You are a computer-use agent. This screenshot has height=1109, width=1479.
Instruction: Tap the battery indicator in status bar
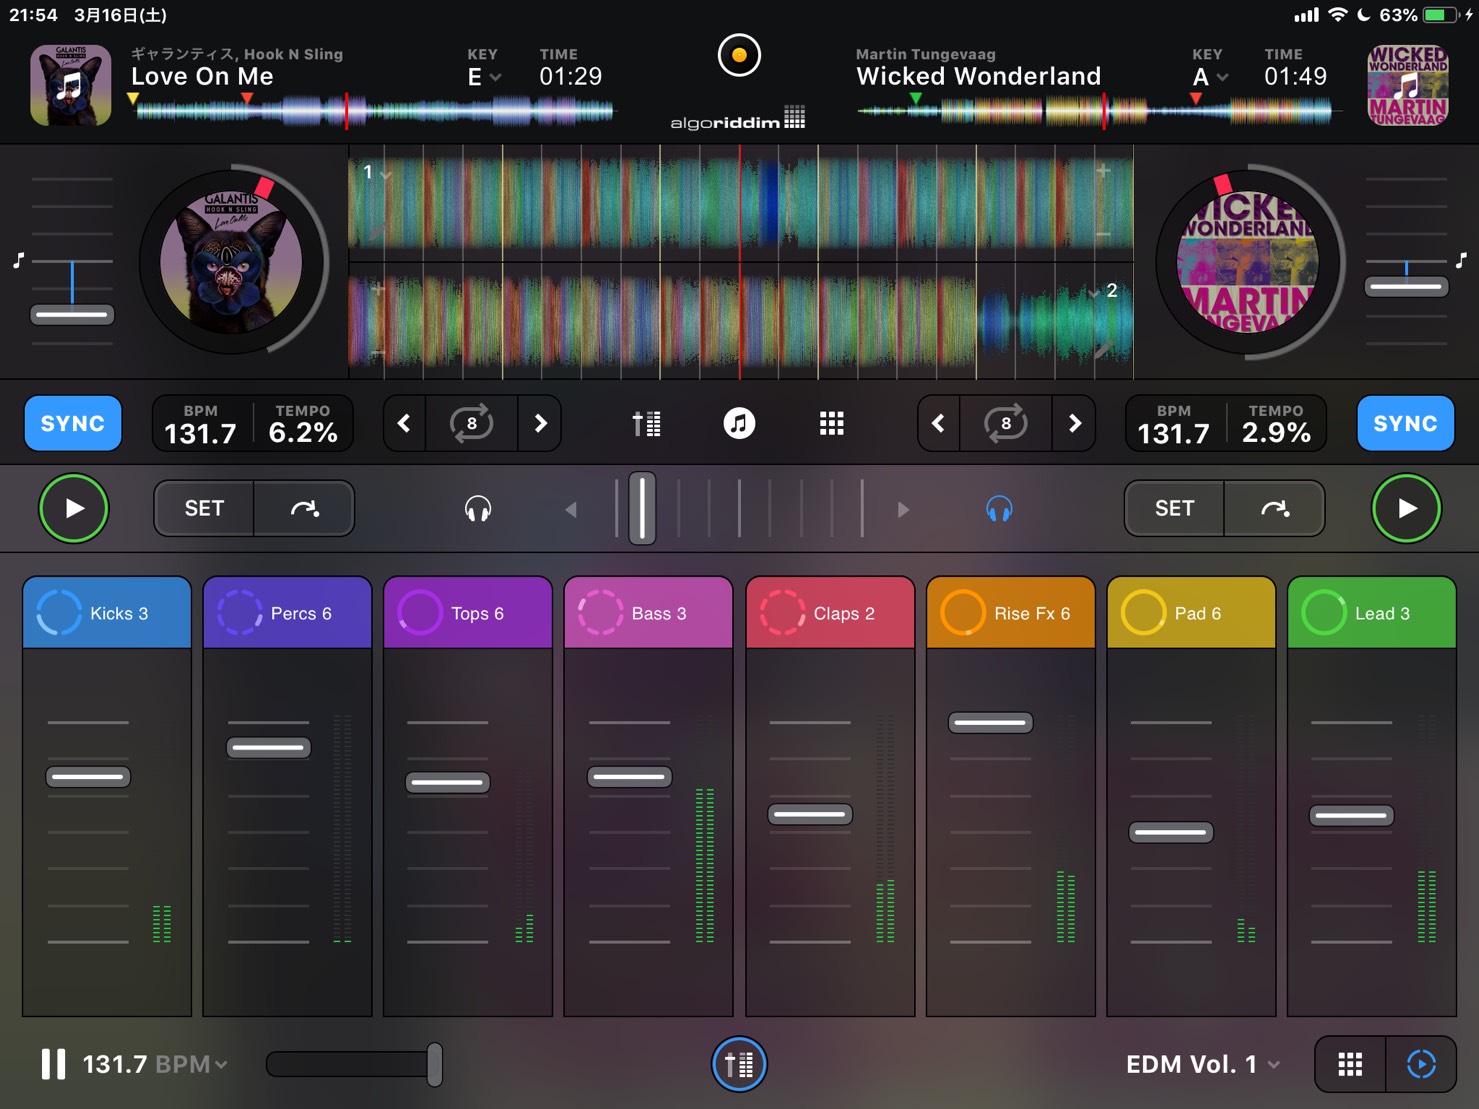click(1440, 15)
